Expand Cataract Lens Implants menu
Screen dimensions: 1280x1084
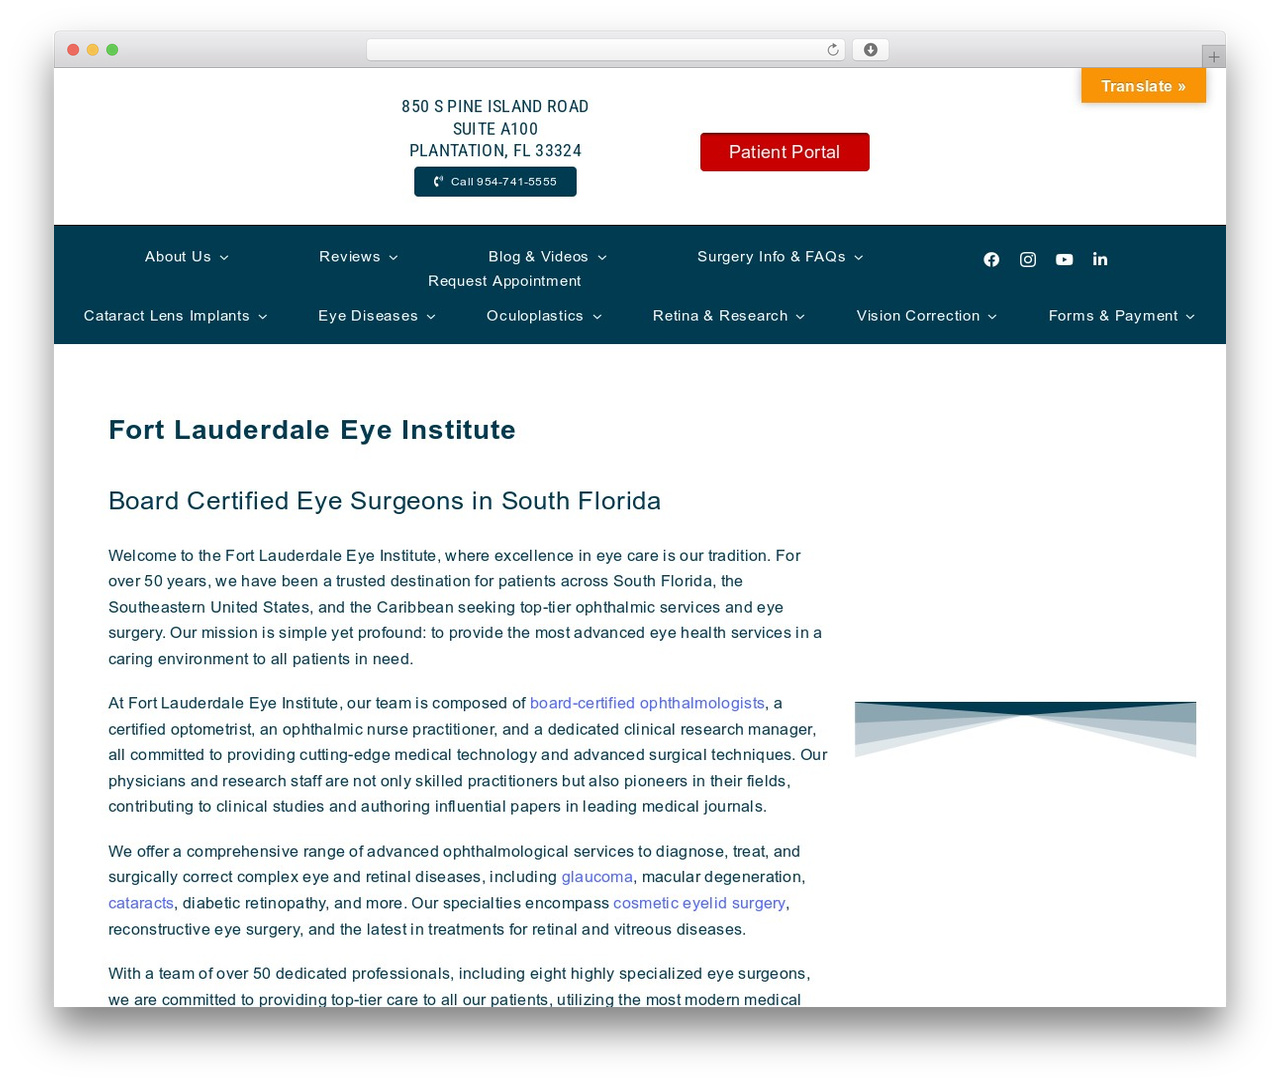coord(176,316)
